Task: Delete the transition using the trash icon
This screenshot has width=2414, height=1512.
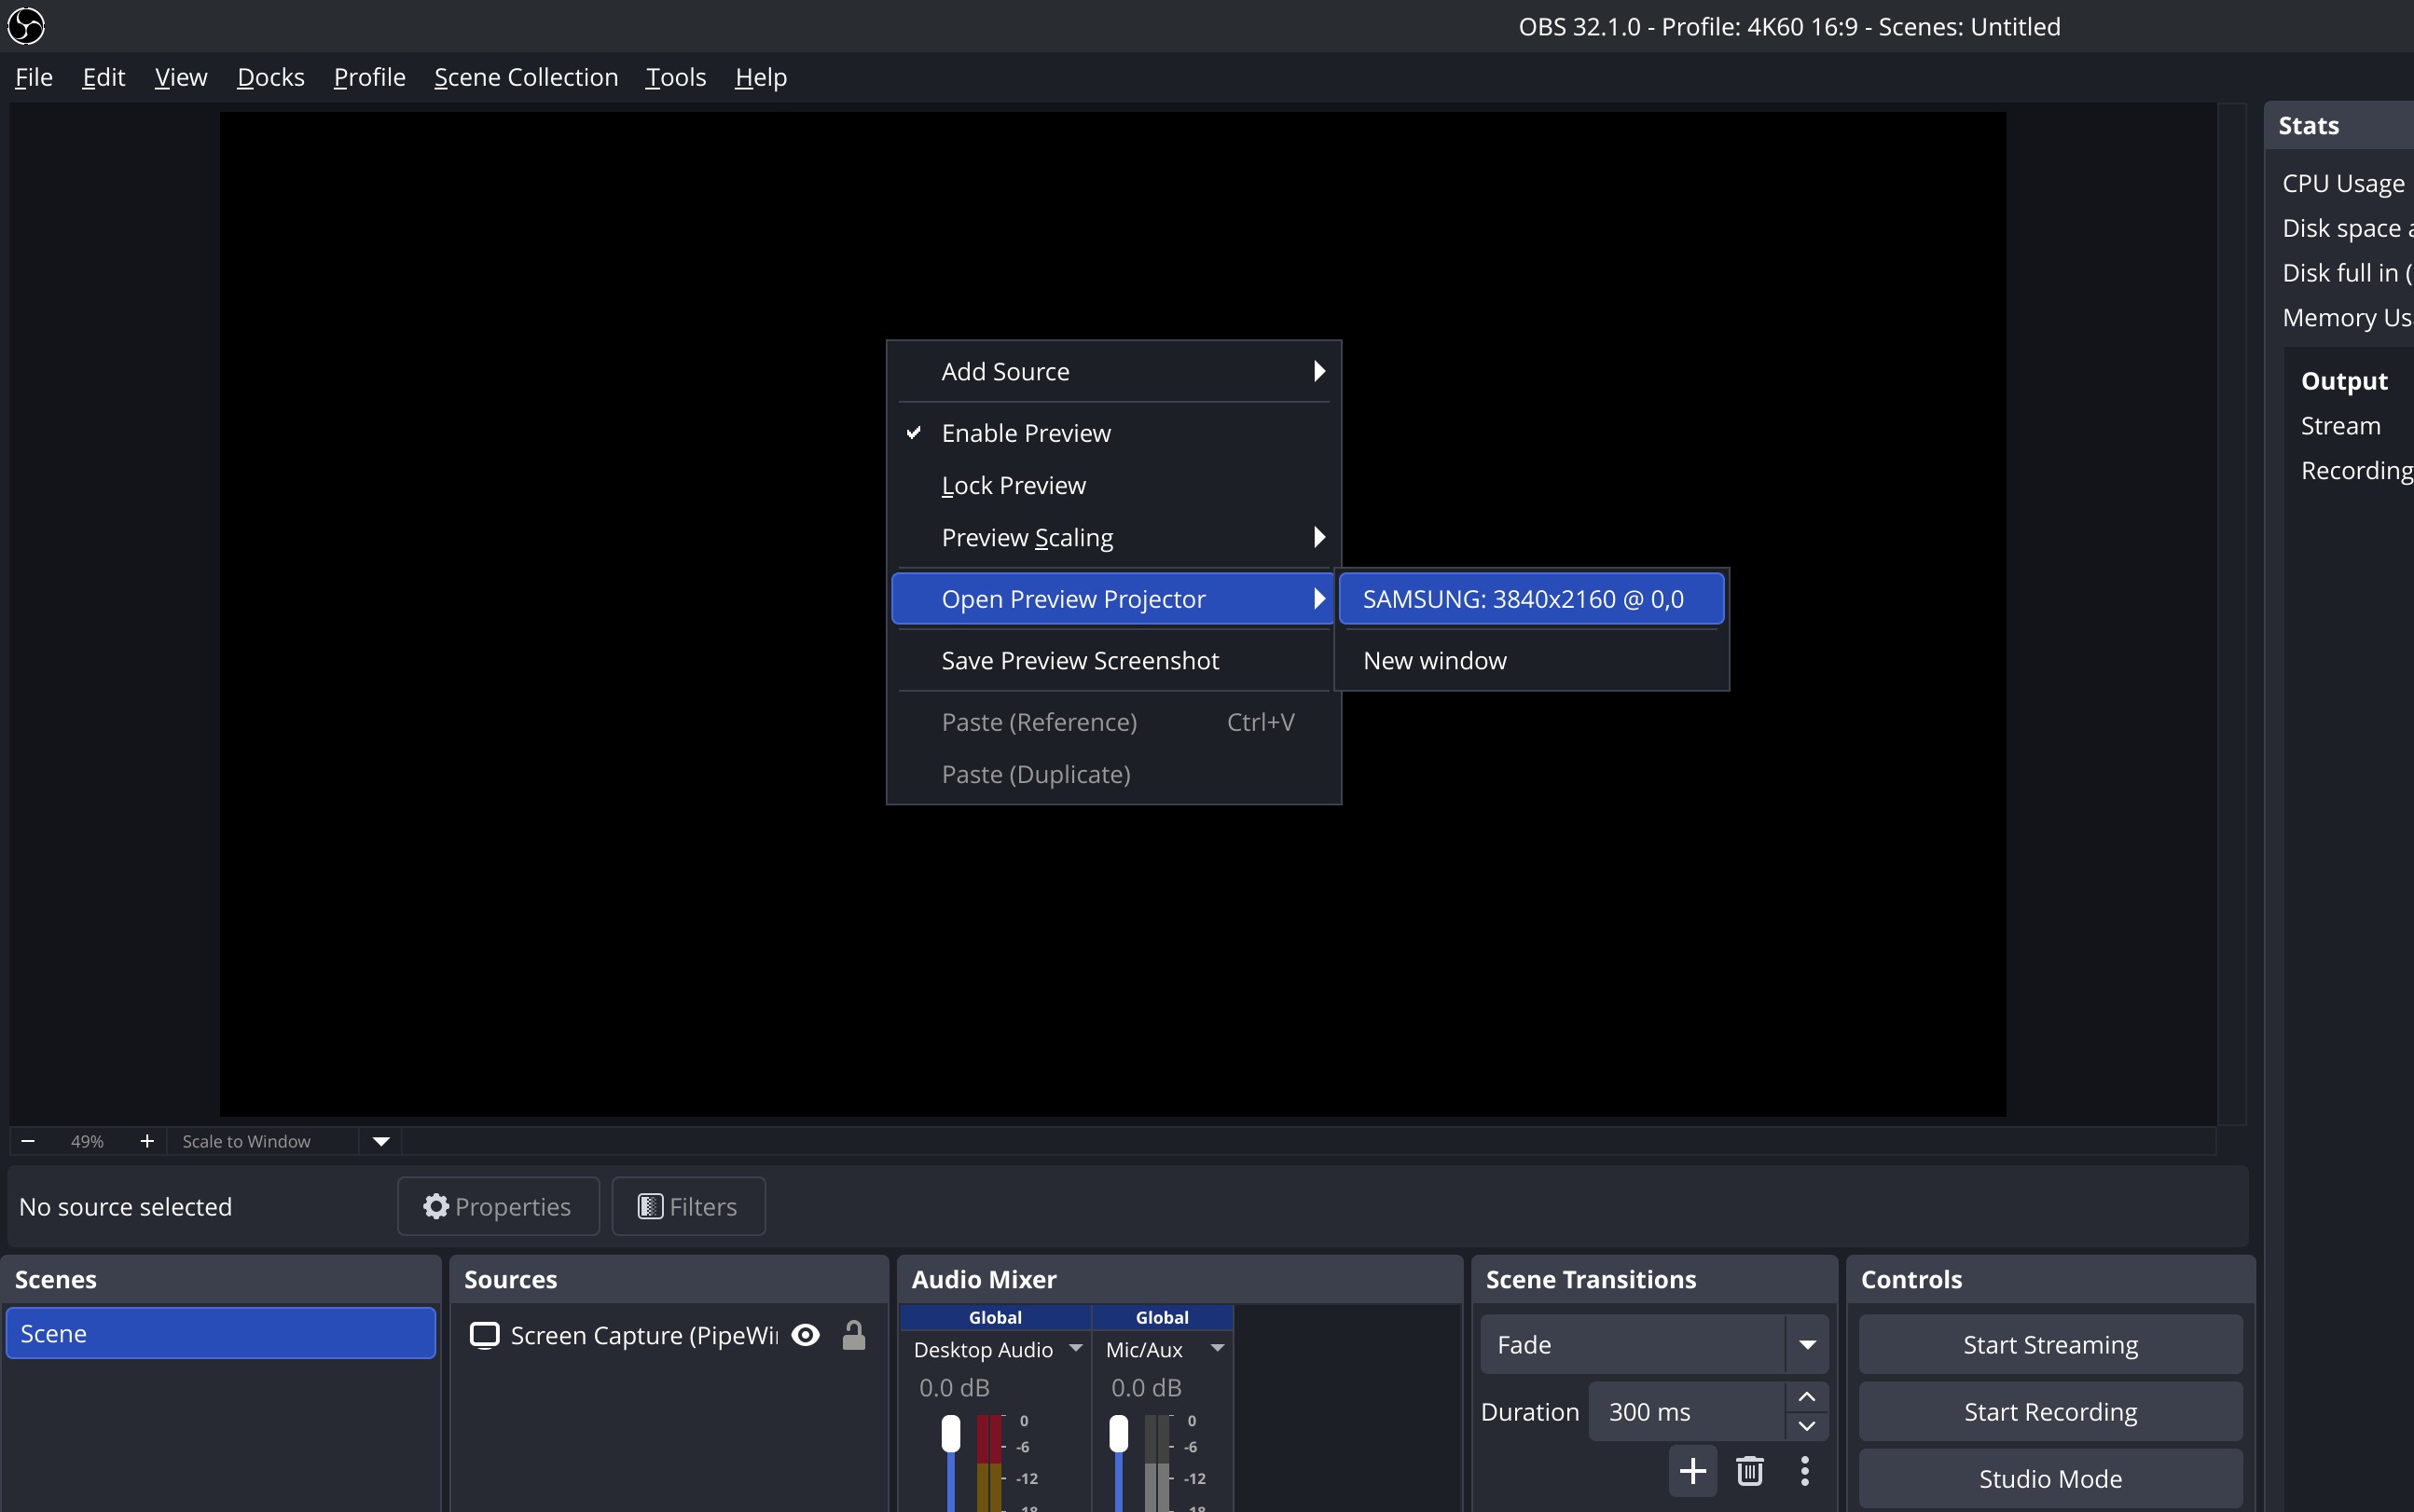Action: pos(1749,1470)
